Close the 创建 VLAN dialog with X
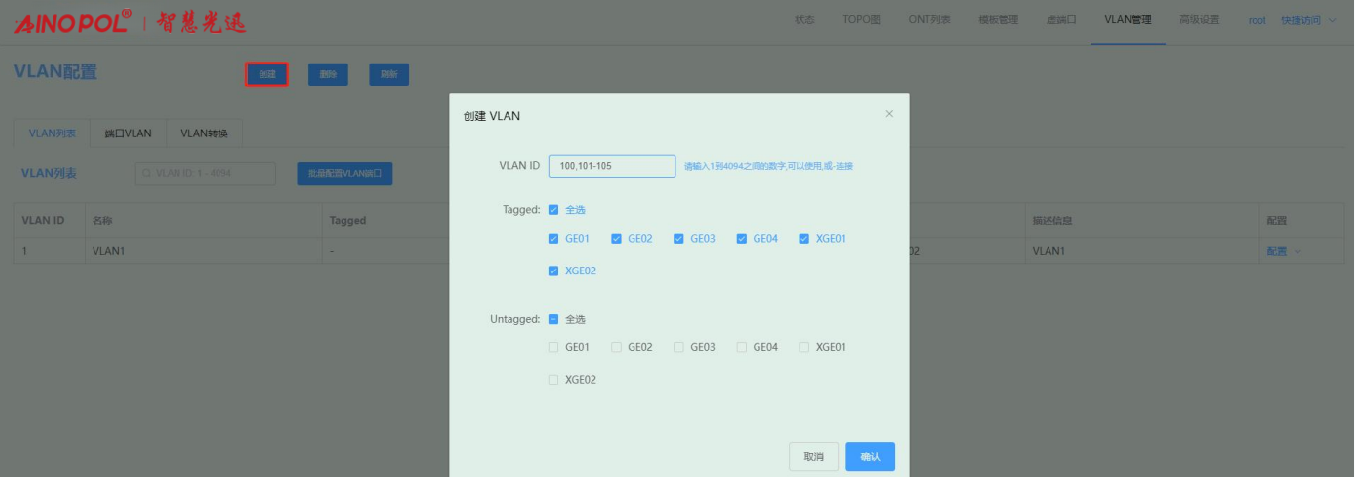Screen dimensions: 1355x477 (x=889, y=114)
